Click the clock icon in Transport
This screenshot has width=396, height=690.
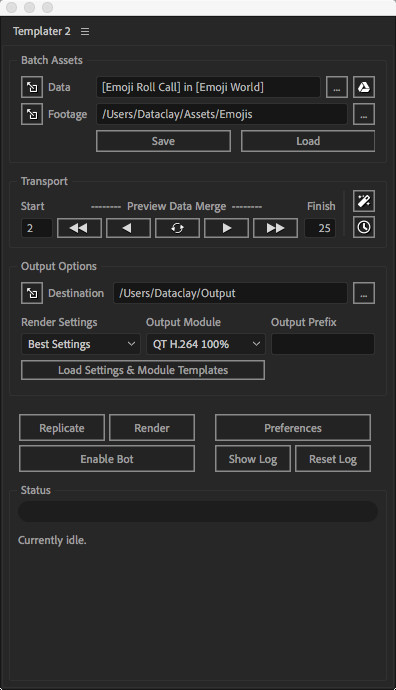click(364, 227)
